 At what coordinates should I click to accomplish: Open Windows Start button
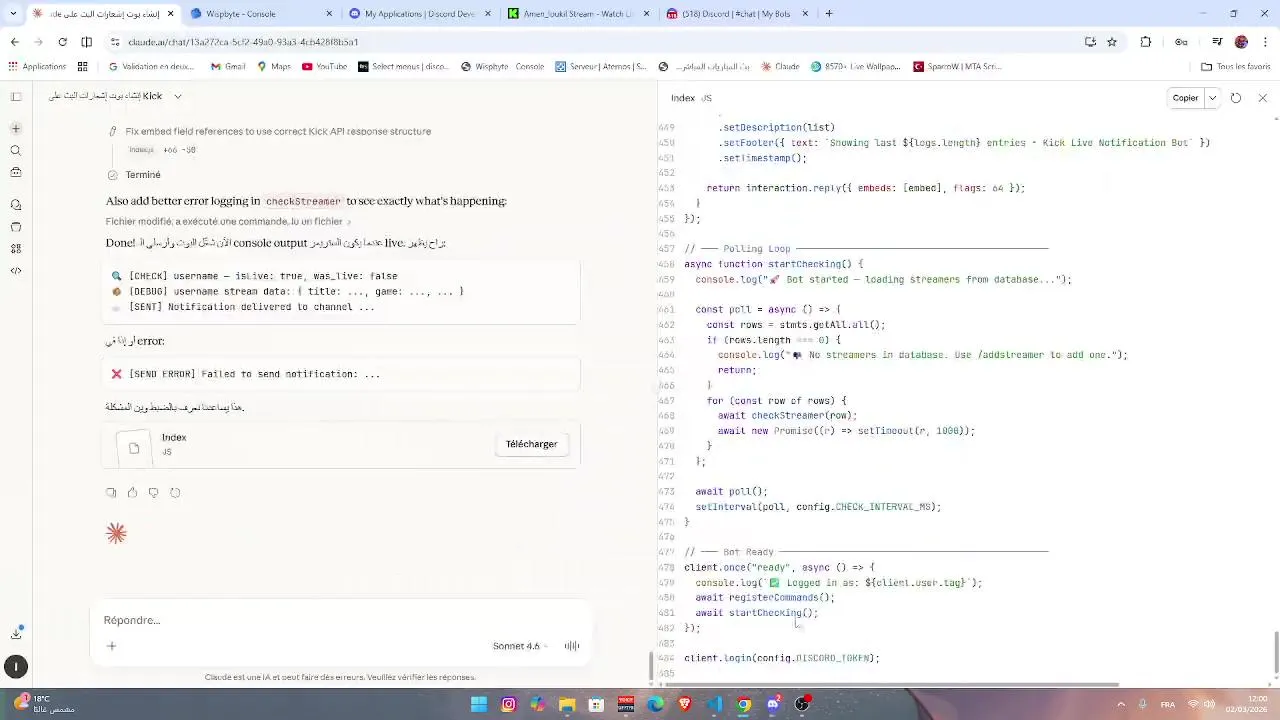tap(479, 704)
